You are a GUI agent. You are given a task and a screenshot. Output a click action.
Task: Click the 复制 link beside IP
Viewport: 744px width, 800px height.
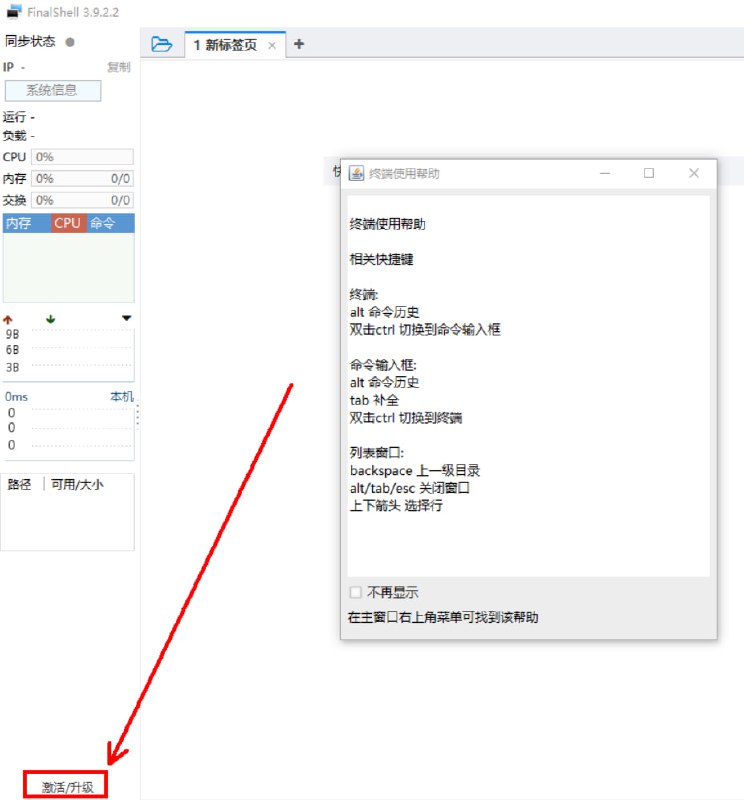pyautogui.click(x=118, y=67)
